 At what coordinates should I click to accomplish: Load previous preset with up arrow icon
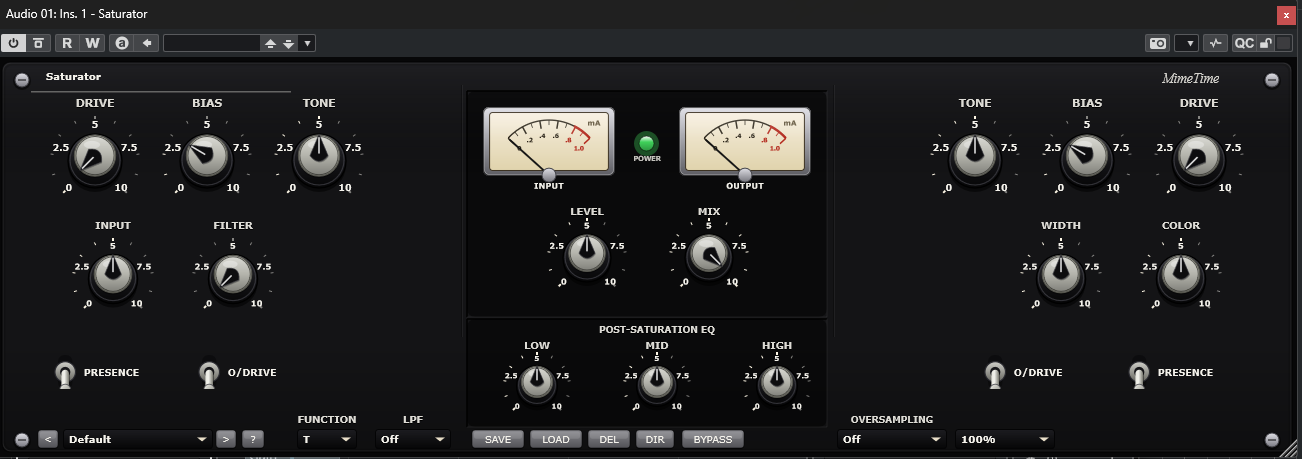pos(269,43)
